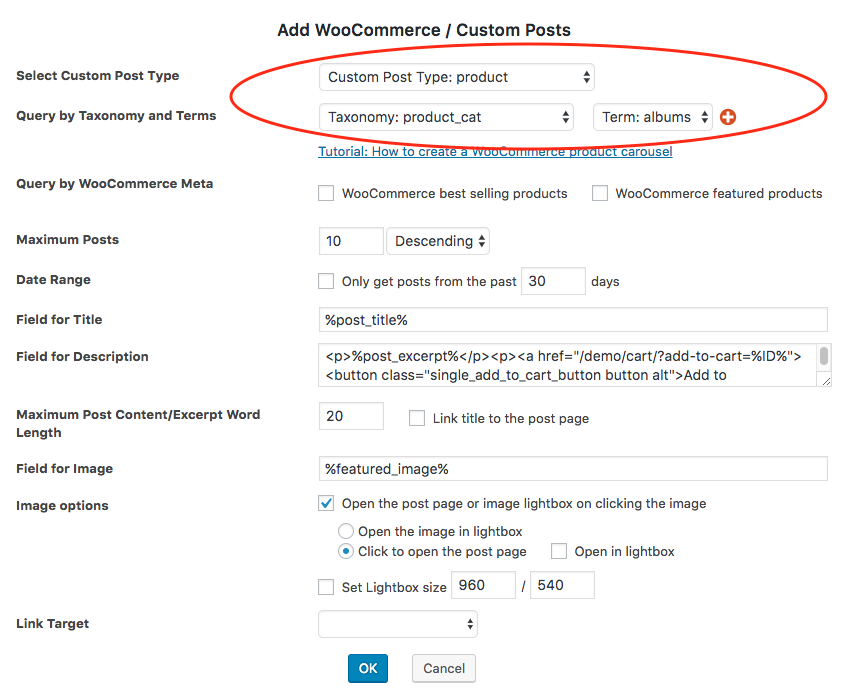Click the Maximum Posts number field
This screenshot has height=695, width=847.
click(351, 241)
